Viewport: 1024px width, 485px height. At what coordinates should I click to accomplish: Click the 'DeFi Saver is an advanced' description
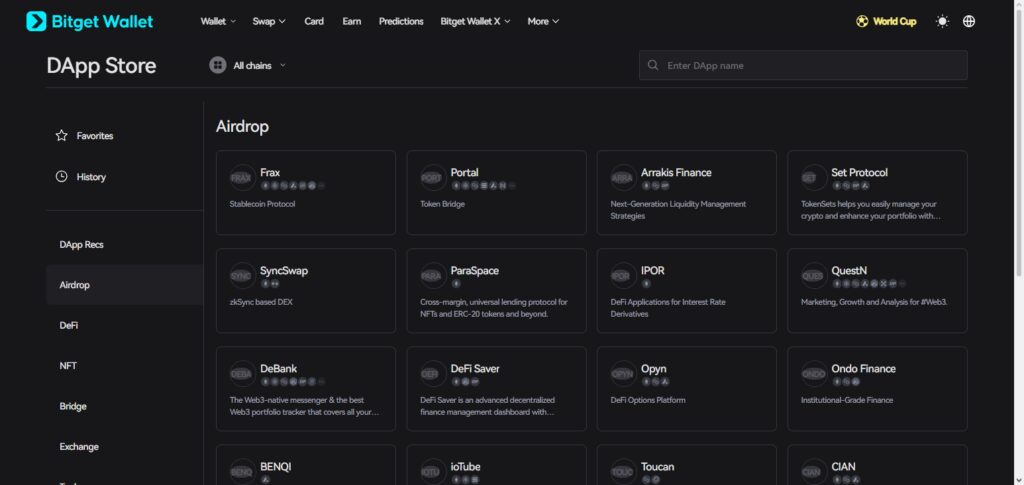click(487, 405)
